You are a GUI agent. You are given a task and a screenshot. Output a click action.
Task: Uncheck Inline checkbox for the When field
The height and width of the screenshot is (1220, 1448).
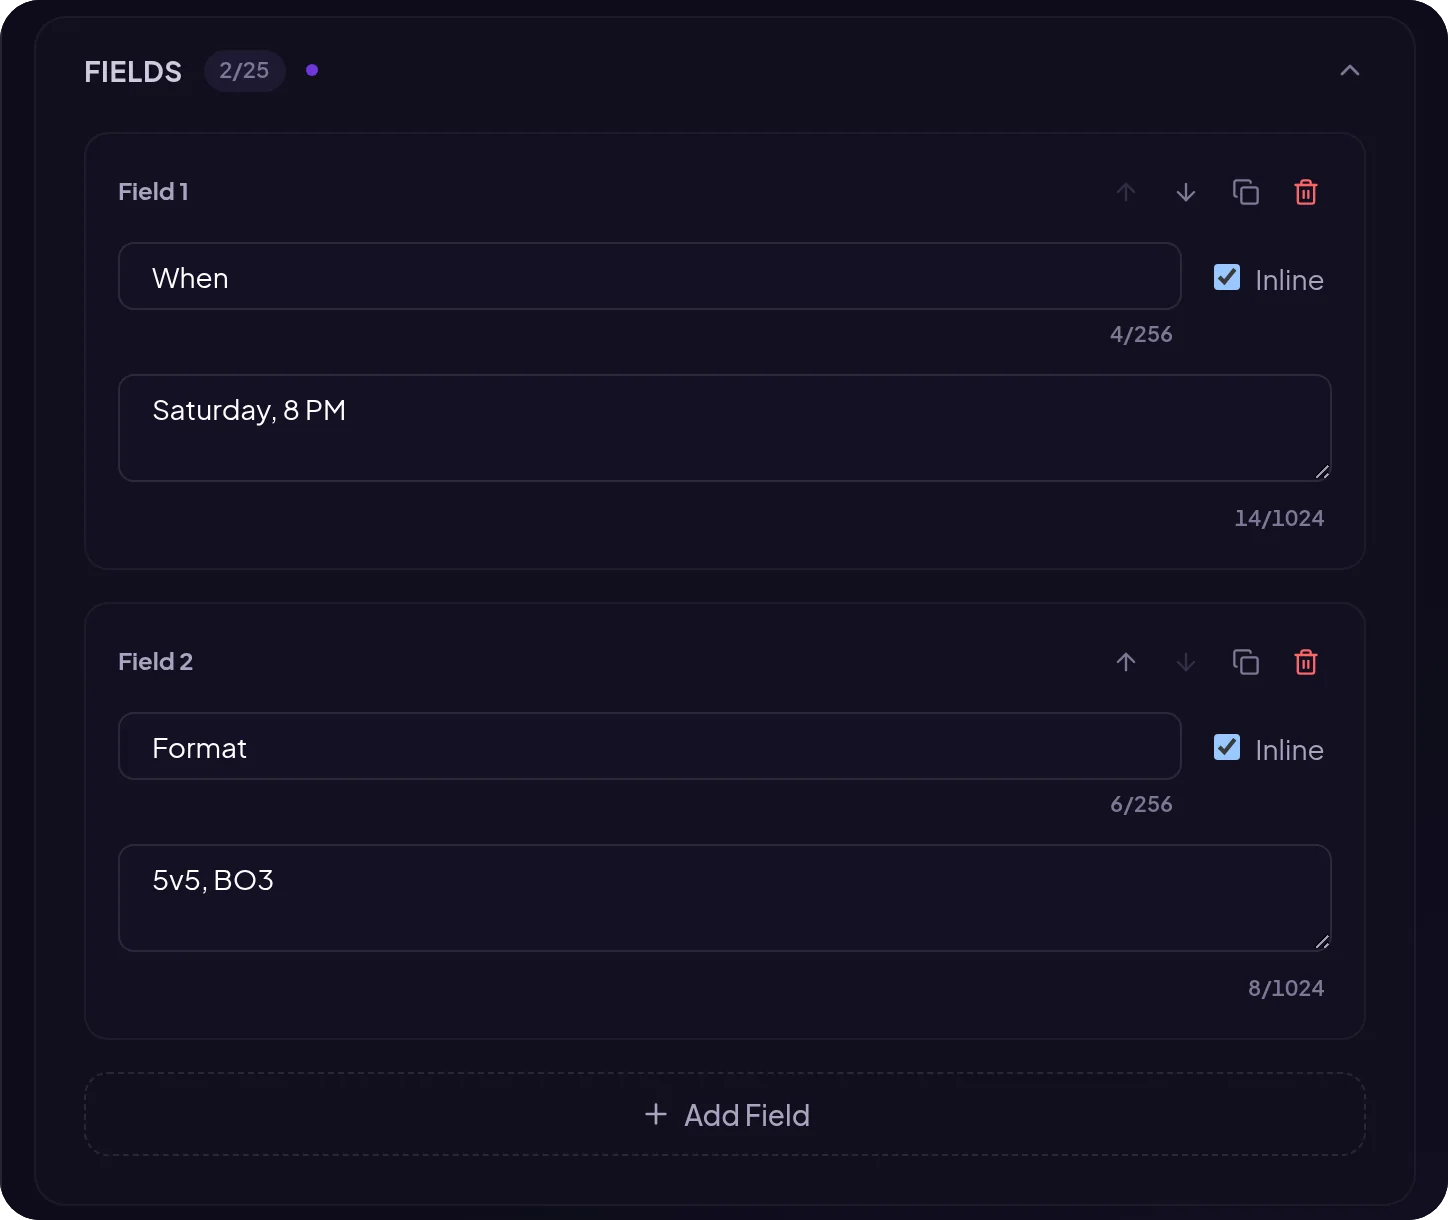pos(1227,277)
